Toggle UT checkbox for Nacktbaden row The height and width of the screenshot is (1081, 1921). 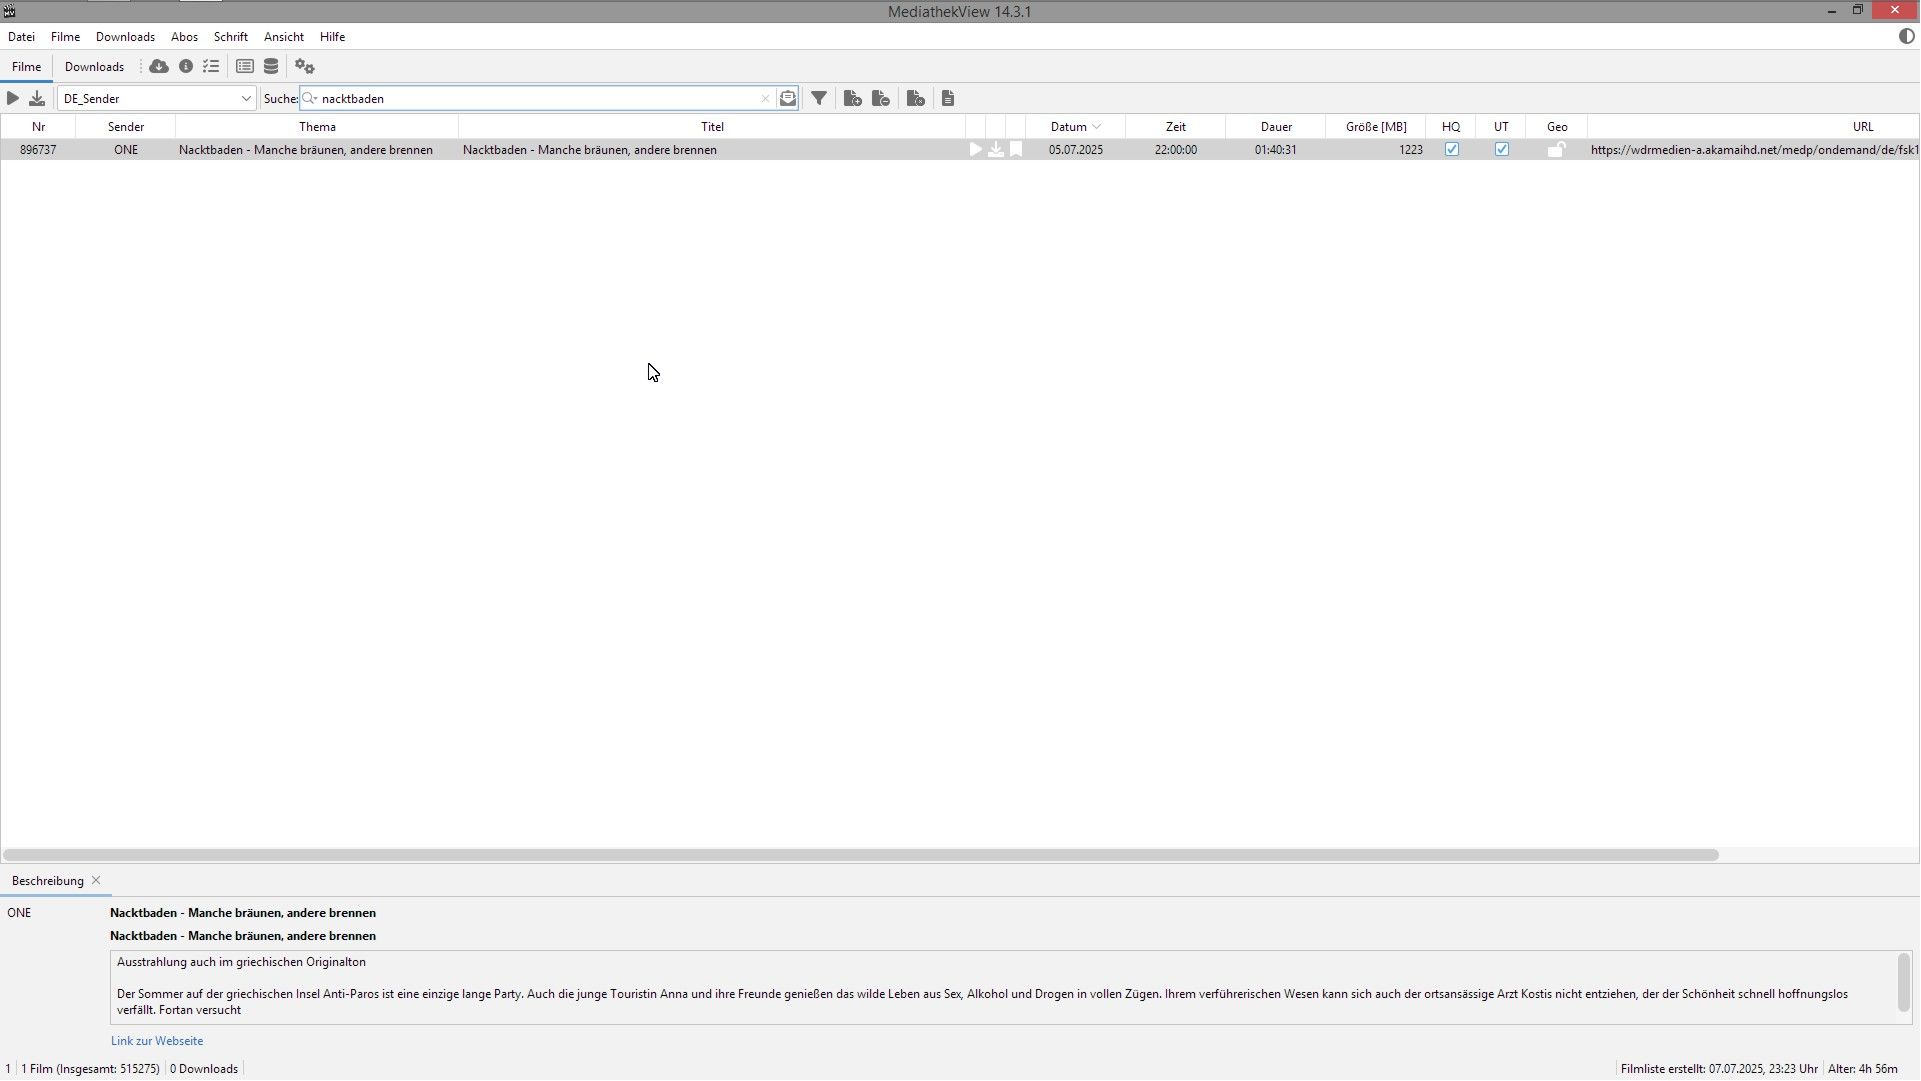1502,150
